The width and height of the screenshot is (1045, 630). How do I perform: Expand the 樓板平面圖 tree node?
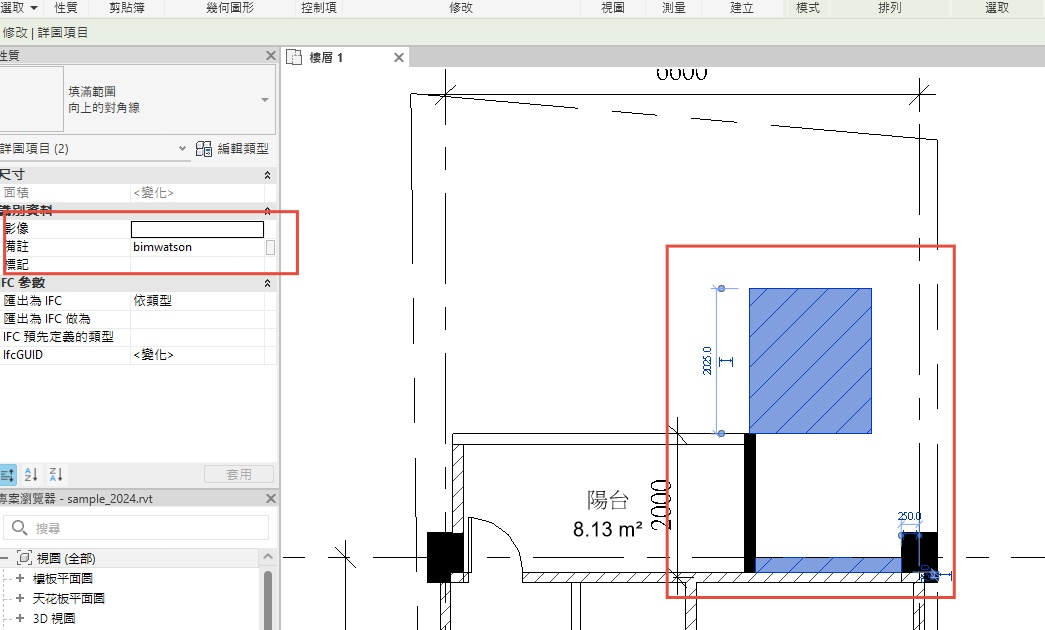point(19,578)
